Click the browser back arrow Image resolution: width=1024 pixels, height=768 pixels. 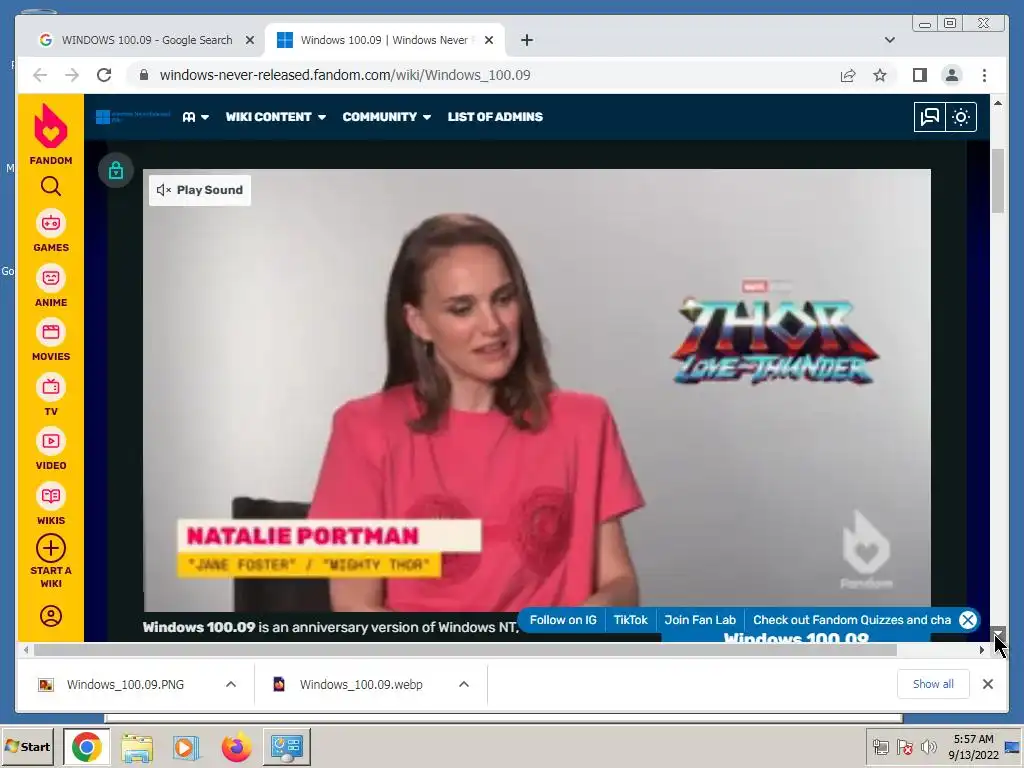point(40,75)
